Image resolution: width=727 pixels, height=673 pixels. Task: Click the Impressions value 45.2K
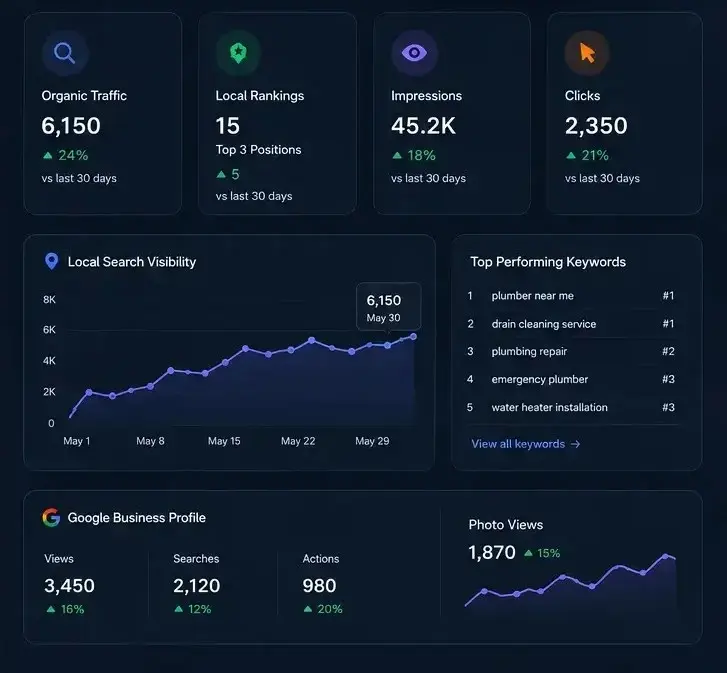pyautogui.click(x=423, y=126)
